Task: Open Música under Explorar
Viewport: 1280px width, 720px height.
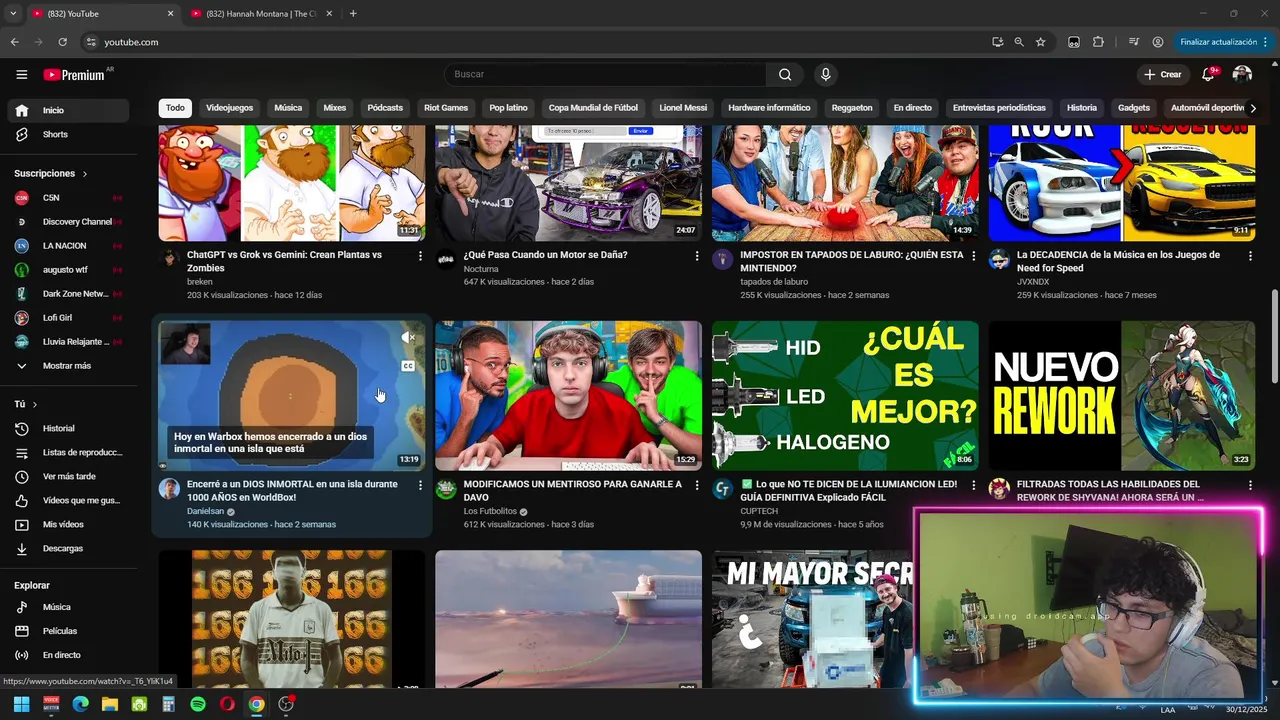Action: click(68, 607)
